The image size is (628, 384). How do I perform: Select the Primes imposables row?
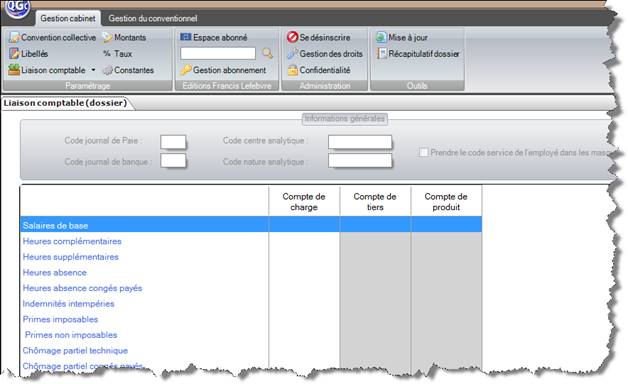pos(251,319)
